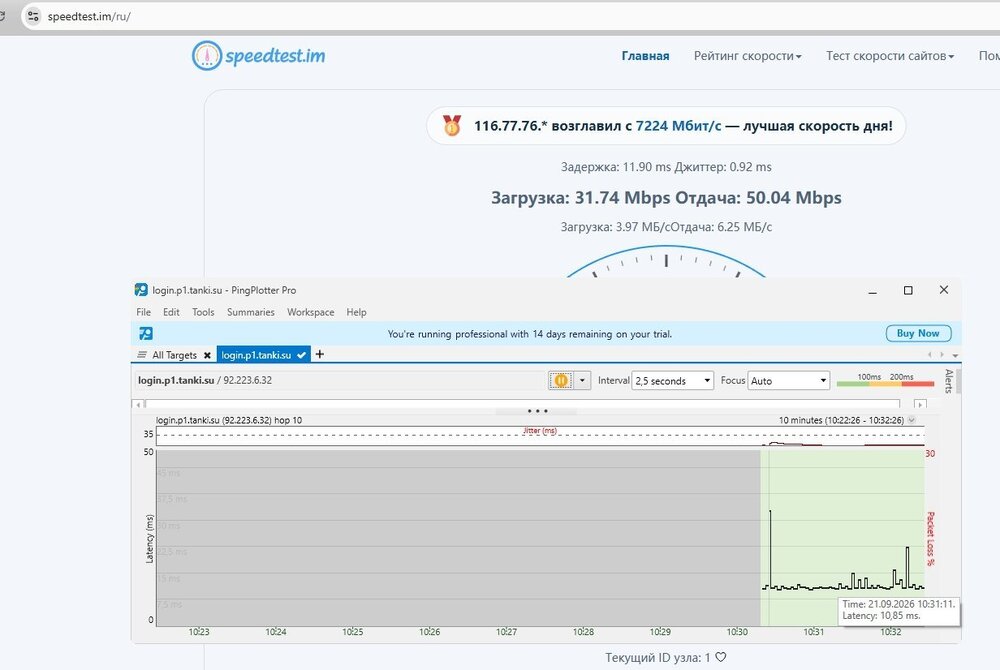Click the latency color scale 100ms 200ms
The image size is (1000, 670).
tap(885, 380)
